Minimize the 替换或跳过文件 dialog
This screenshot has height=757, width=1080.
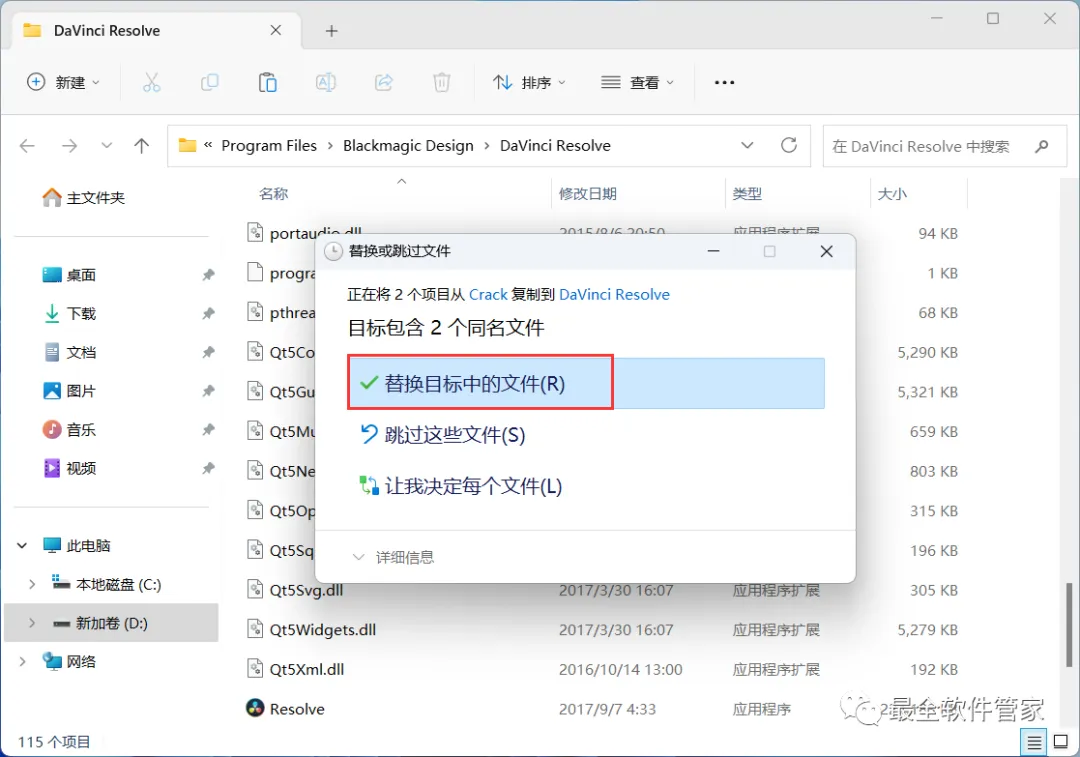(714, 251)
